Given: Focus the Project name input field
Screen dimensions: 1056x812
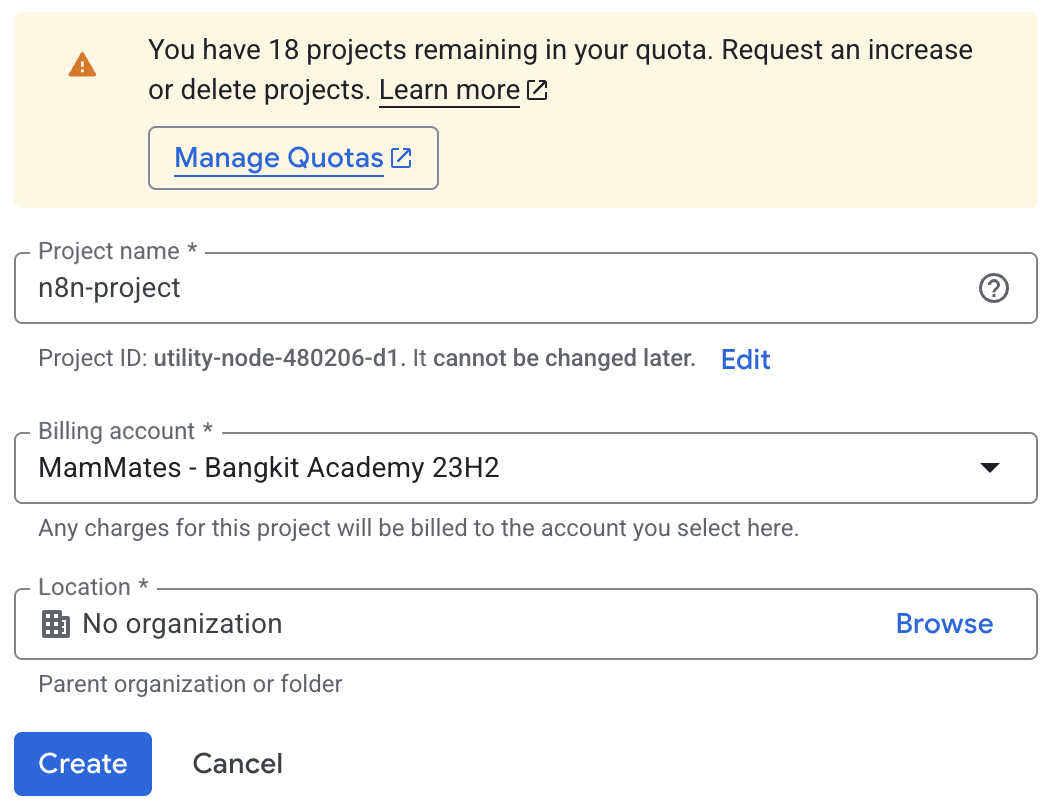Looking at the screenshot, I should click(525, 288).
